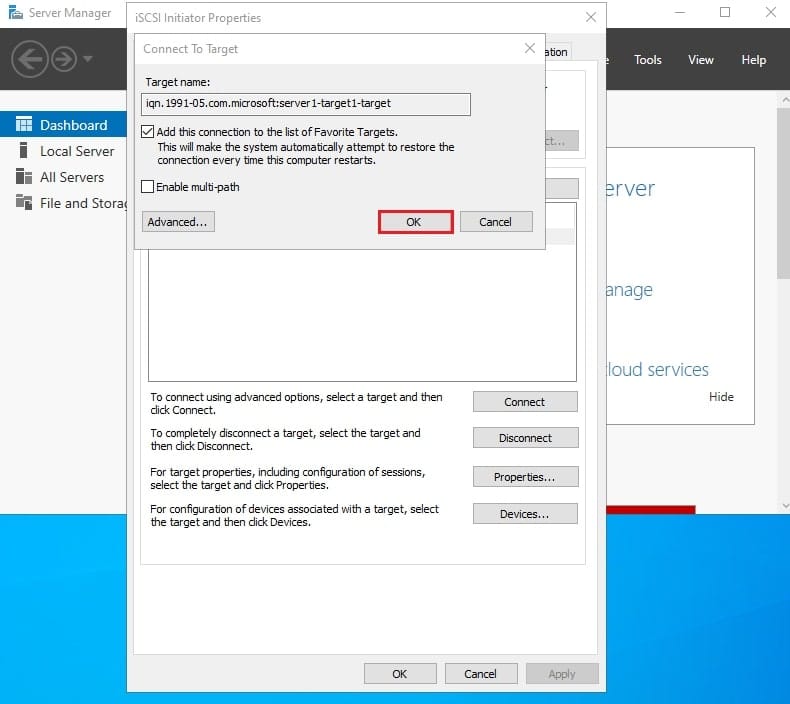
Task: Click the Server Manager forward arrow icon
Action: [x=64, y=59]
